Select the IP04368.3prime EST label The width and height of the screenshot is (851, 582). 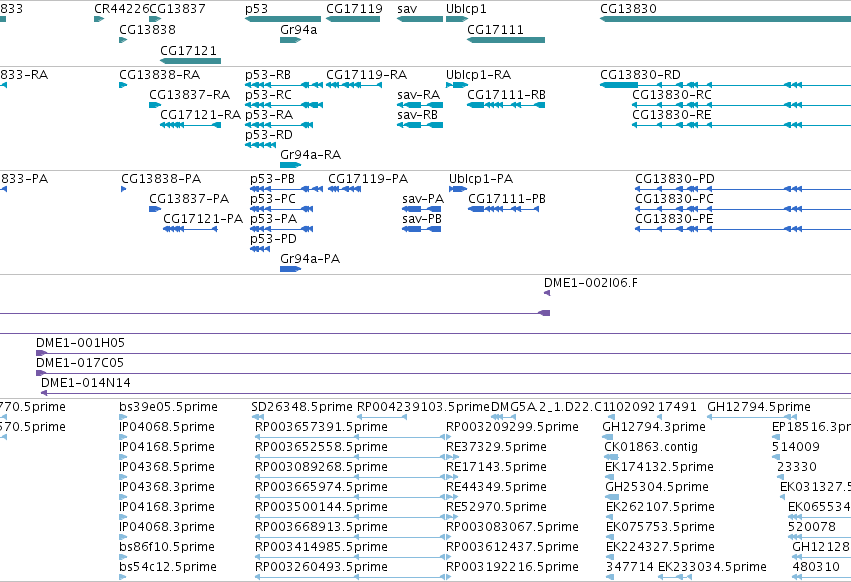tap(167, 487)
